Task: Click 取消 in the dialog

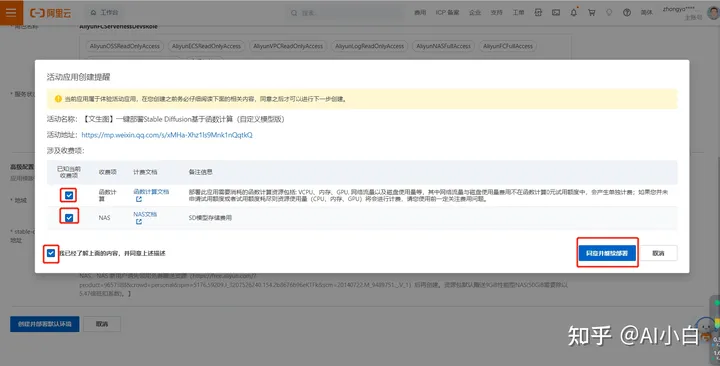Action: (x=658, y=253)
